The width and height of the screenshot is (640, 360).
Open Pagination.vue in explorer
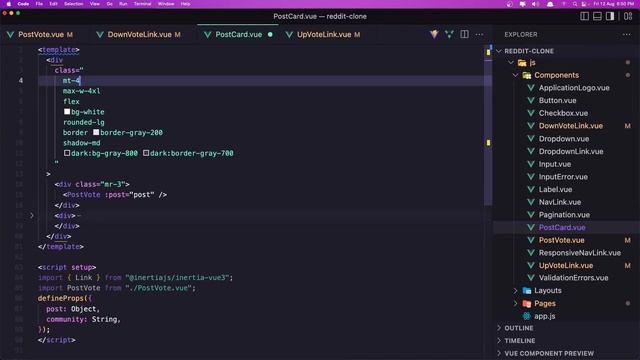tap(564, 215)
